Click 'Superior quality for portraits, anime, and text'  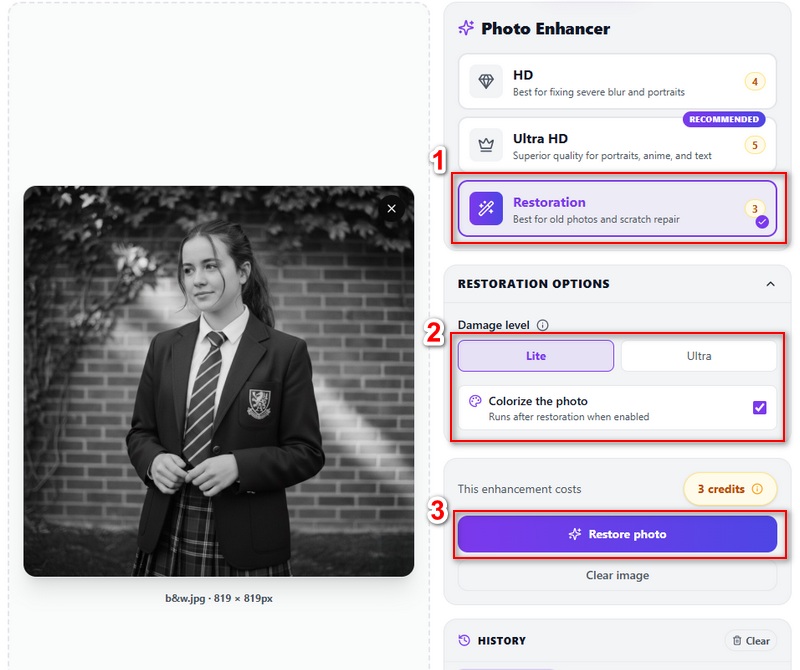coord(612,156)
